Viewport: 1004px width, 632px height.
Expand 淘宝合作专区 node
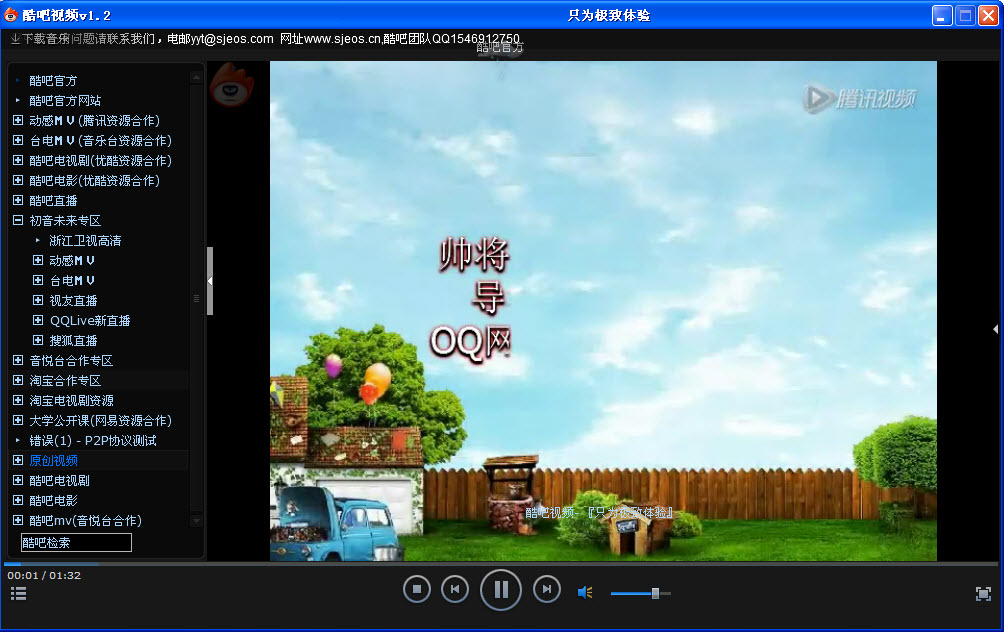click(x=18, y=380)
